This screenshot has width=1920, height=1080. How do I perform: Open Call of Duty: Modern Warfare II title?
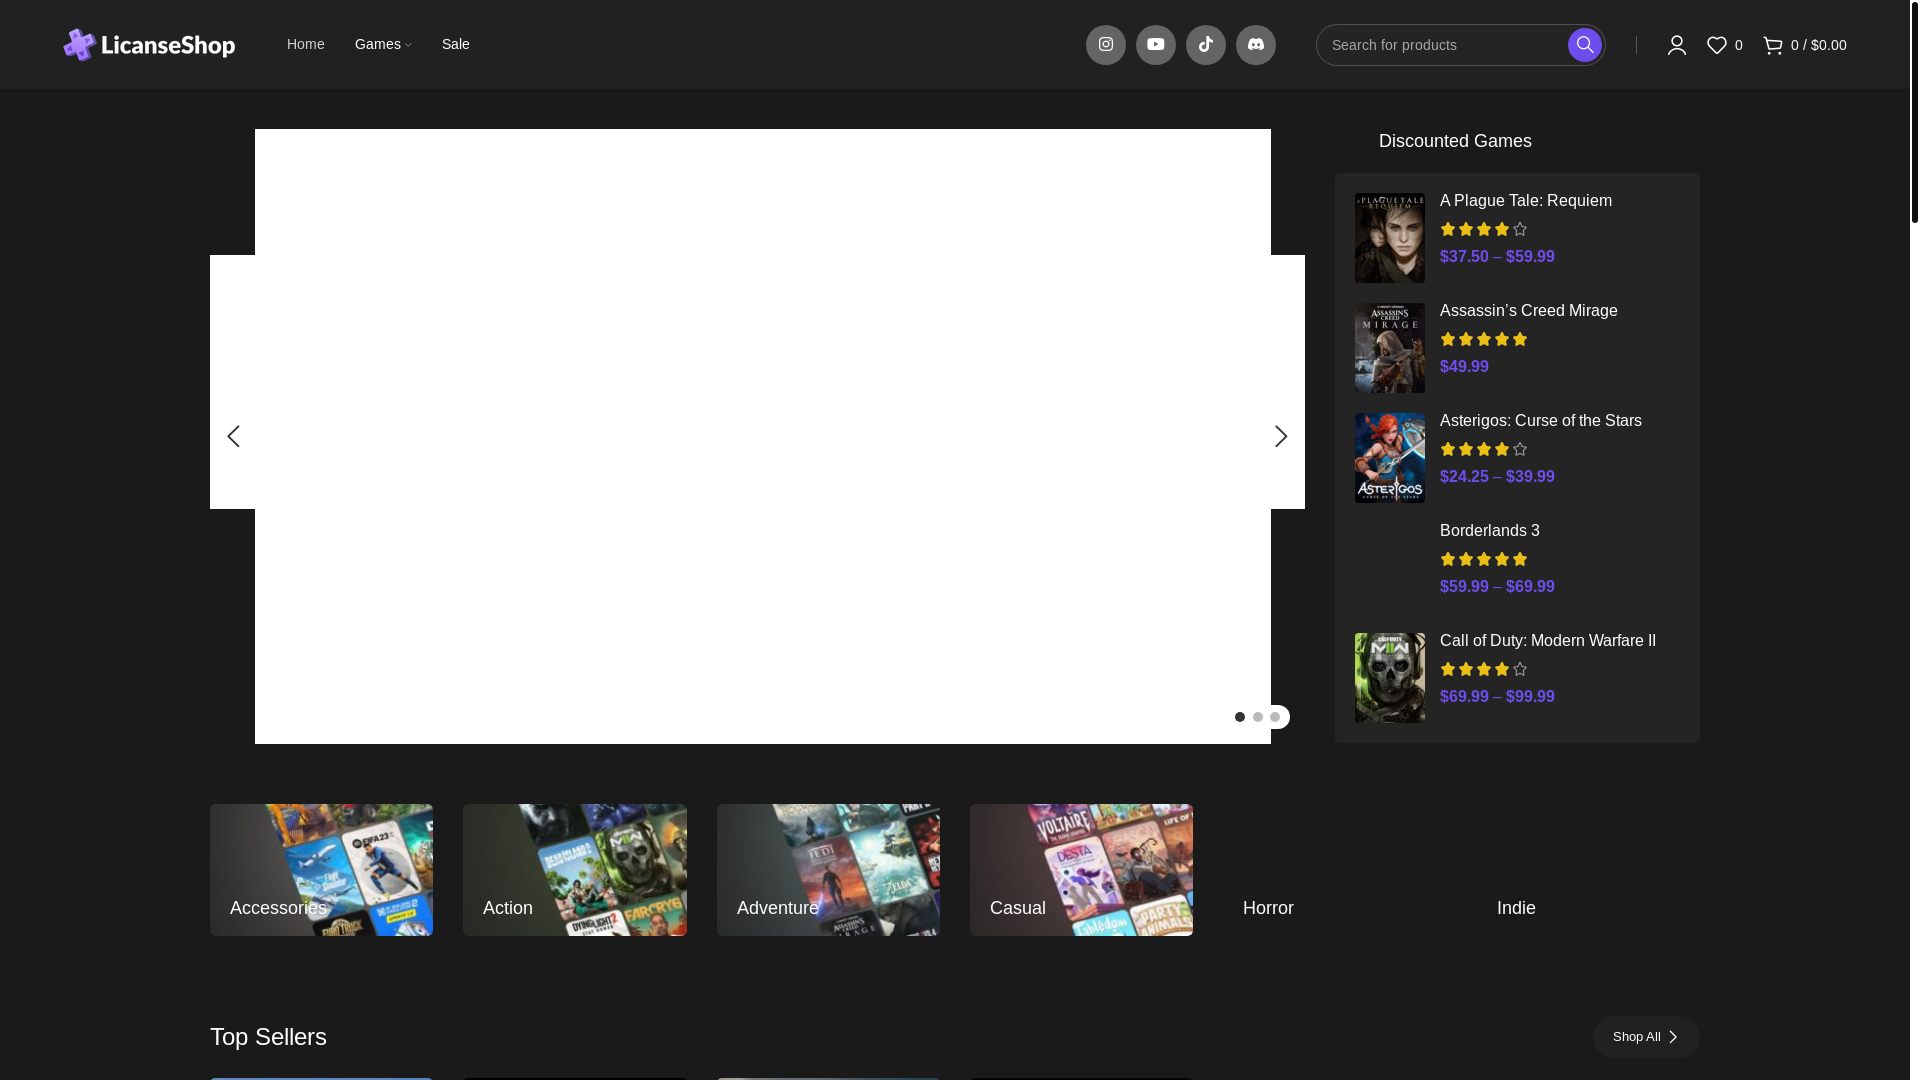pyautogui.click(x=1547, y=641)
